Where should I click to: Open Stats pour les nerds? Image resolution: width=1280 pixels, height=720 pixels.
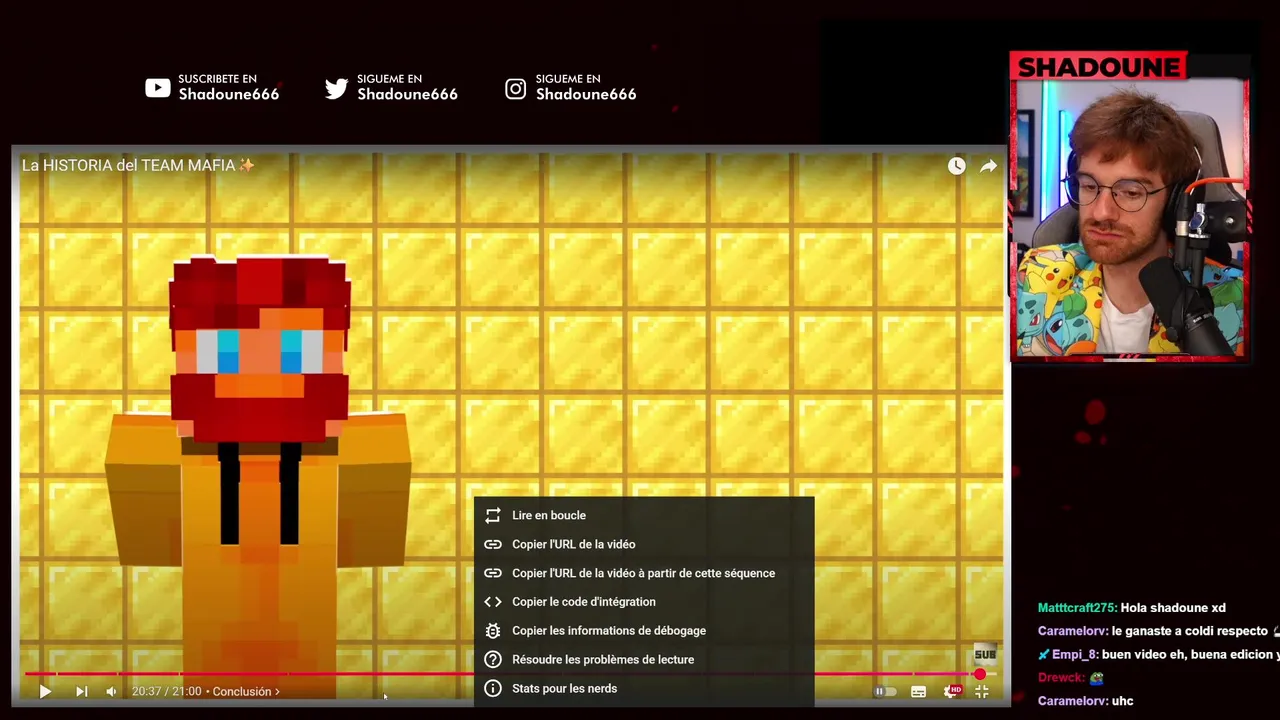tap(644, 689)
